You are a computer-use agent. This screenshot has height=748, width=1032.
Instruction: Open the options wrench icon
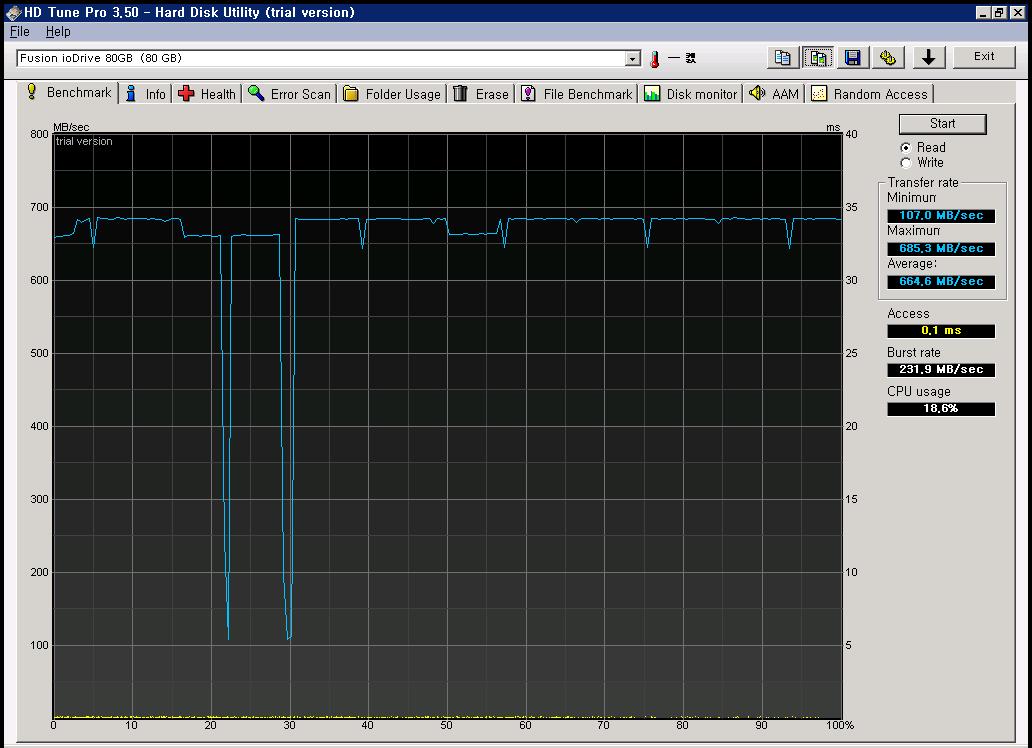pos(888,58)
